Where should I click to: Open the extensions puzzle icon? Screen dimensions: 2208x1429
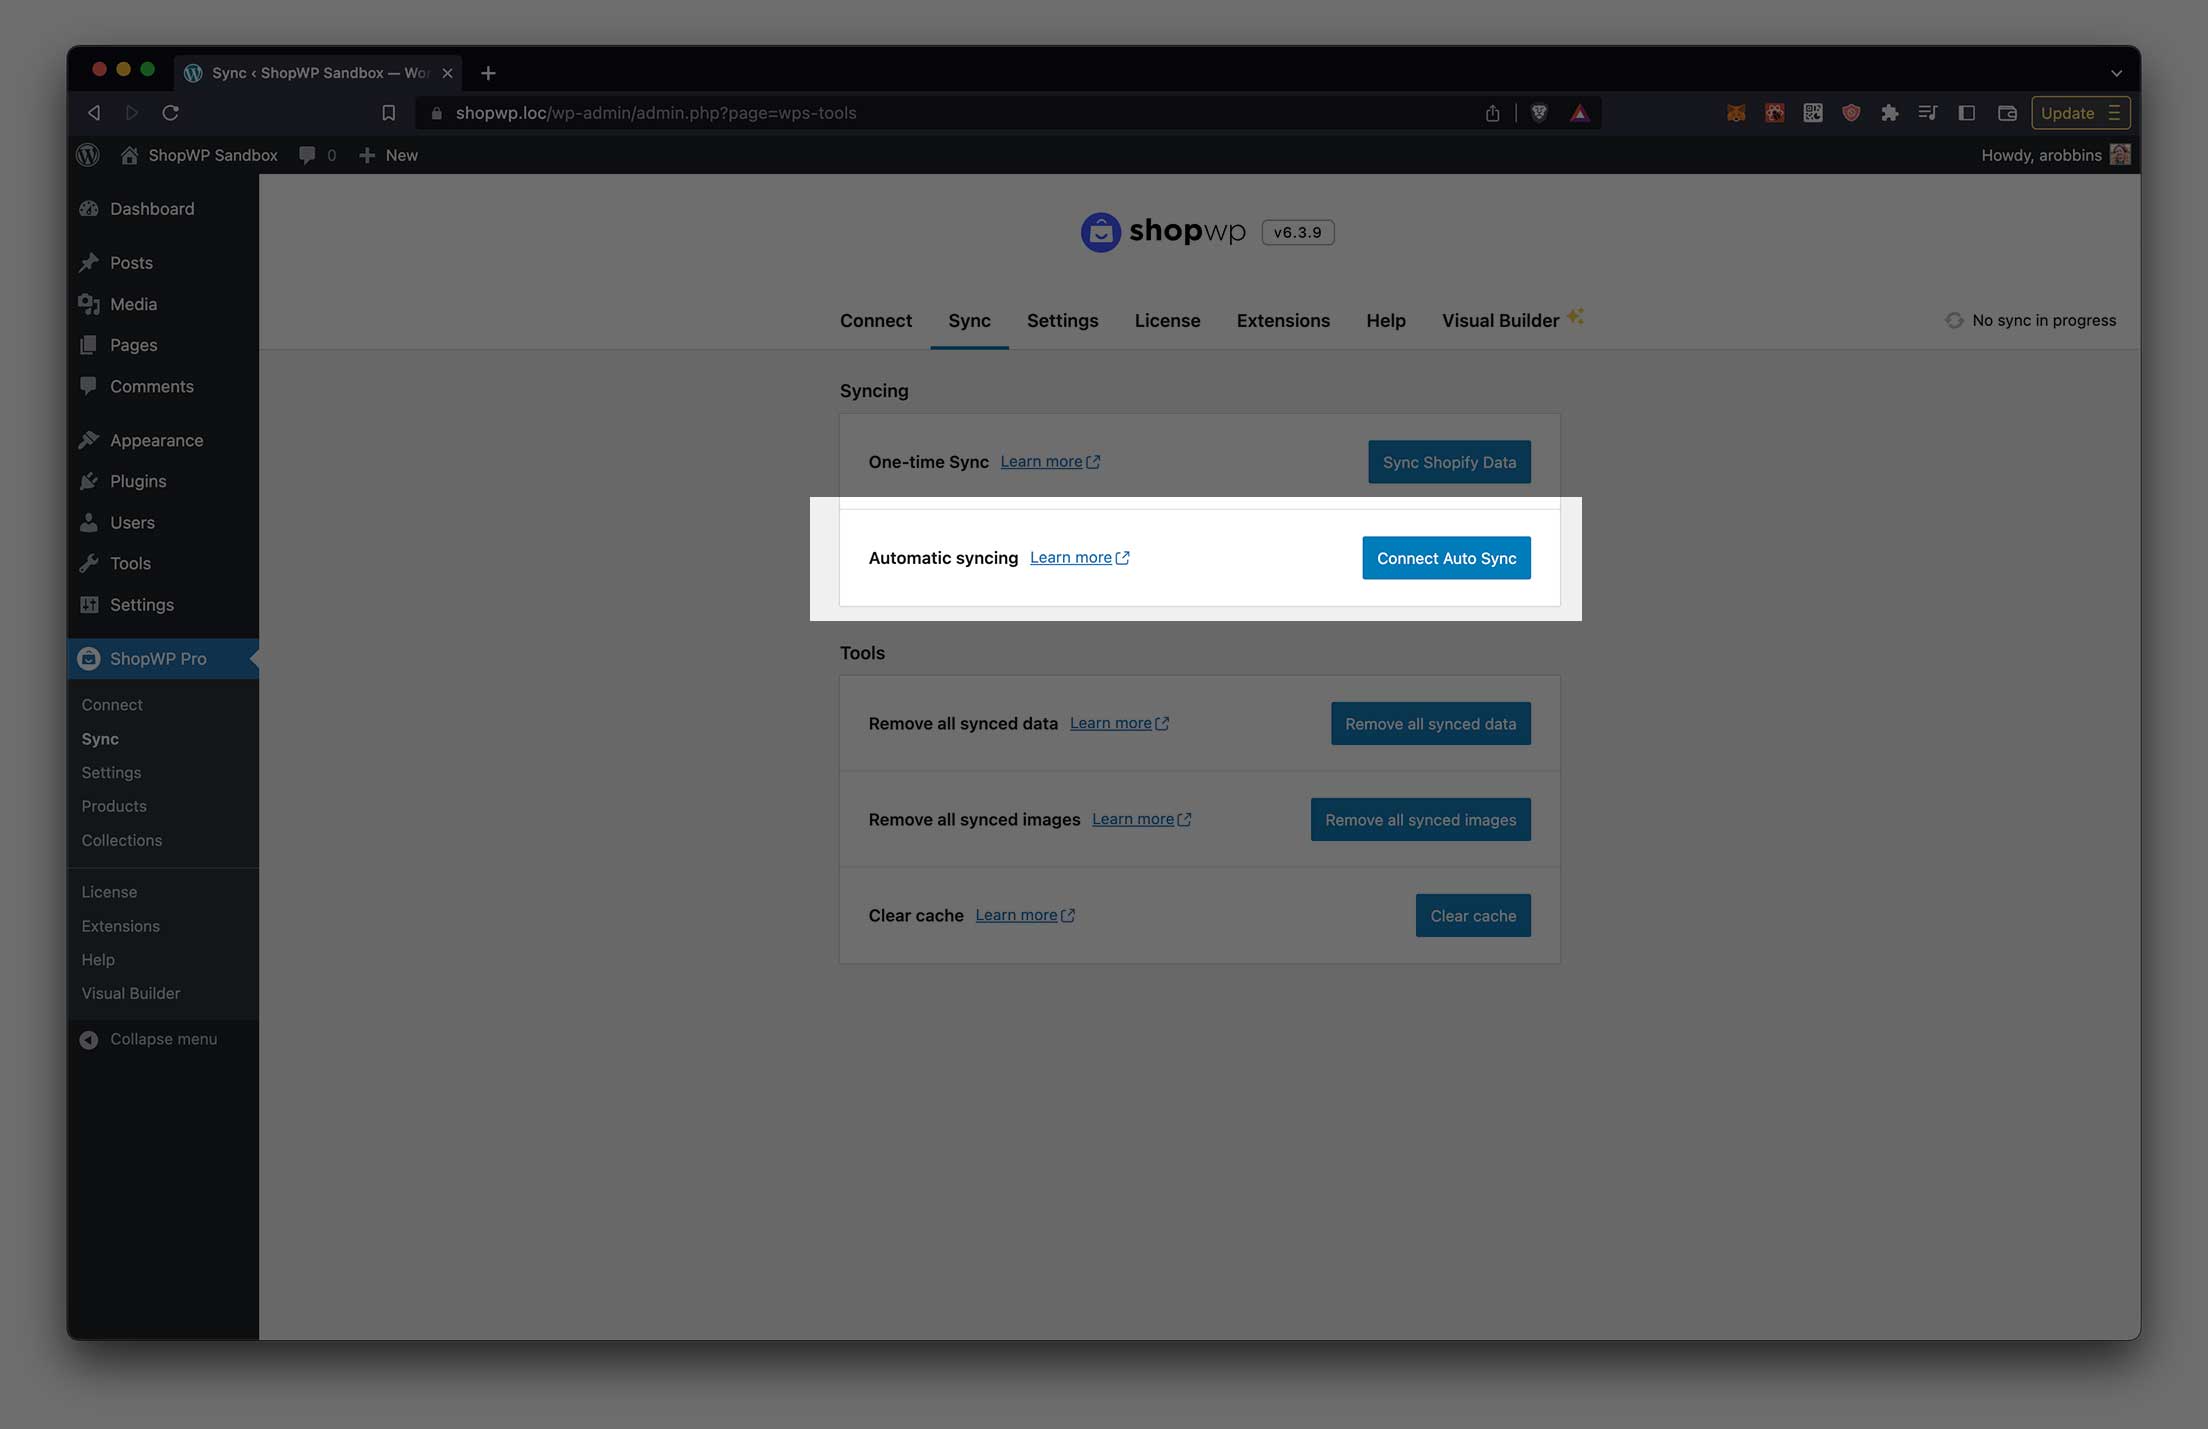coord(1889,113)
